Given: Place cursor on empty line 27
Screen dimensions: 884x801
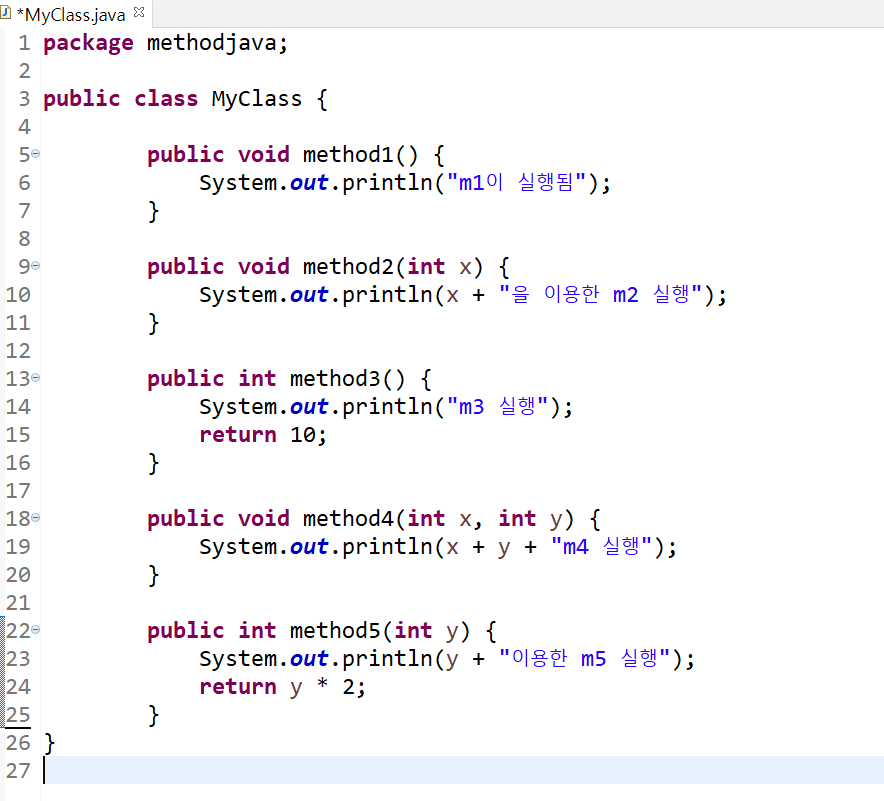Looking at the screenshot, I should [x=462, y=770].
